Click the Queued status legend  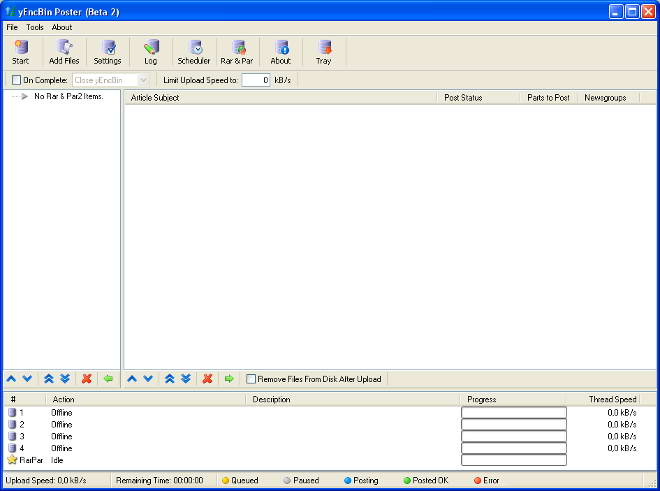point(240,480)
